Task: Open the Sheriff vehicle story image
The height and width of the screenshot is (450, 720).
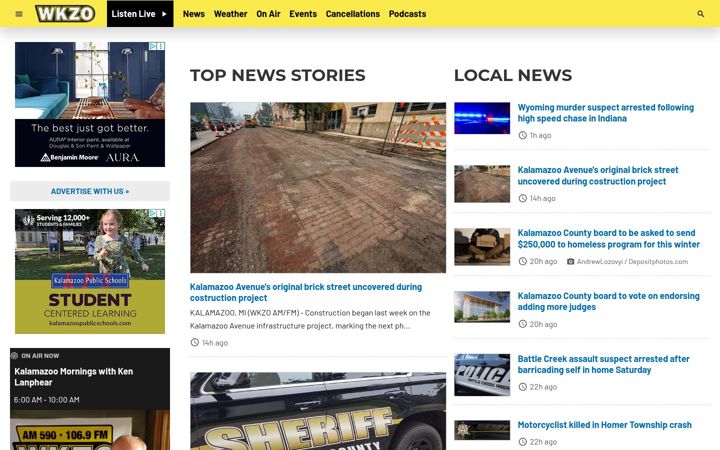Action: tap(318, 411)
